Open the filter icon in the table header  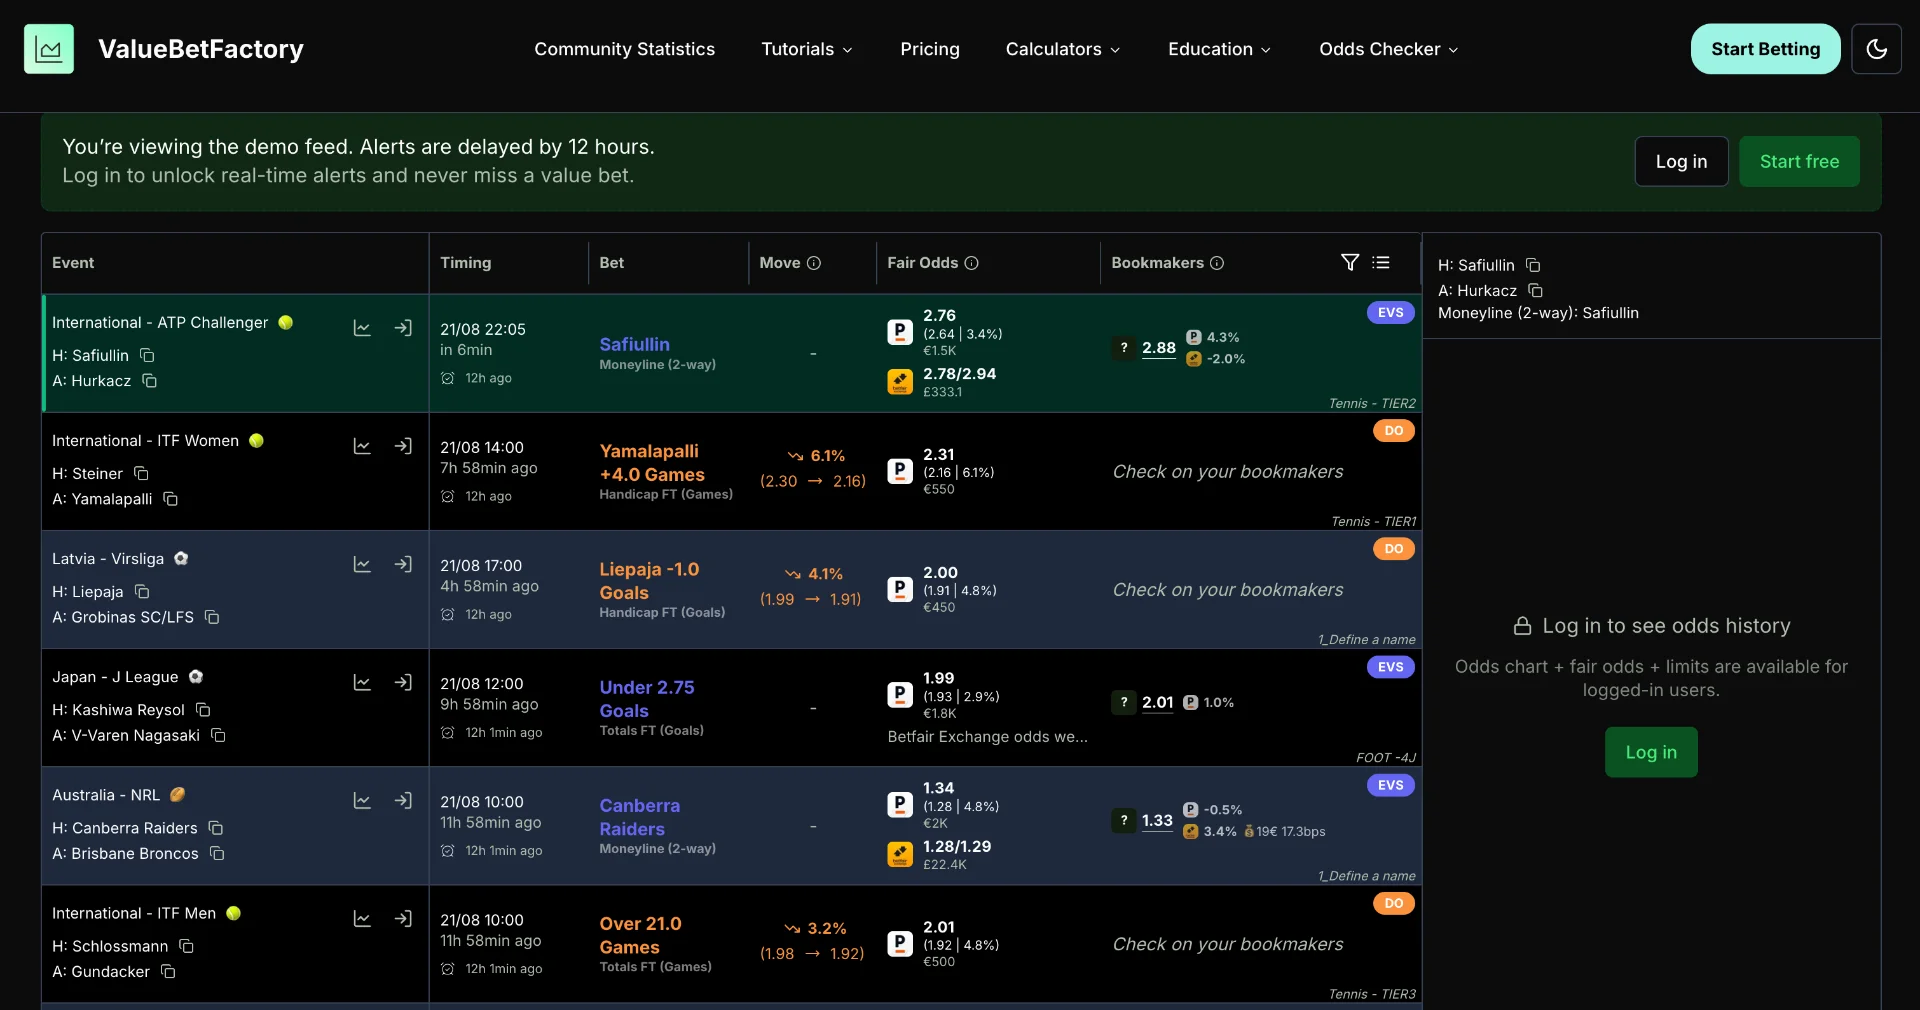coord(1350,262)
